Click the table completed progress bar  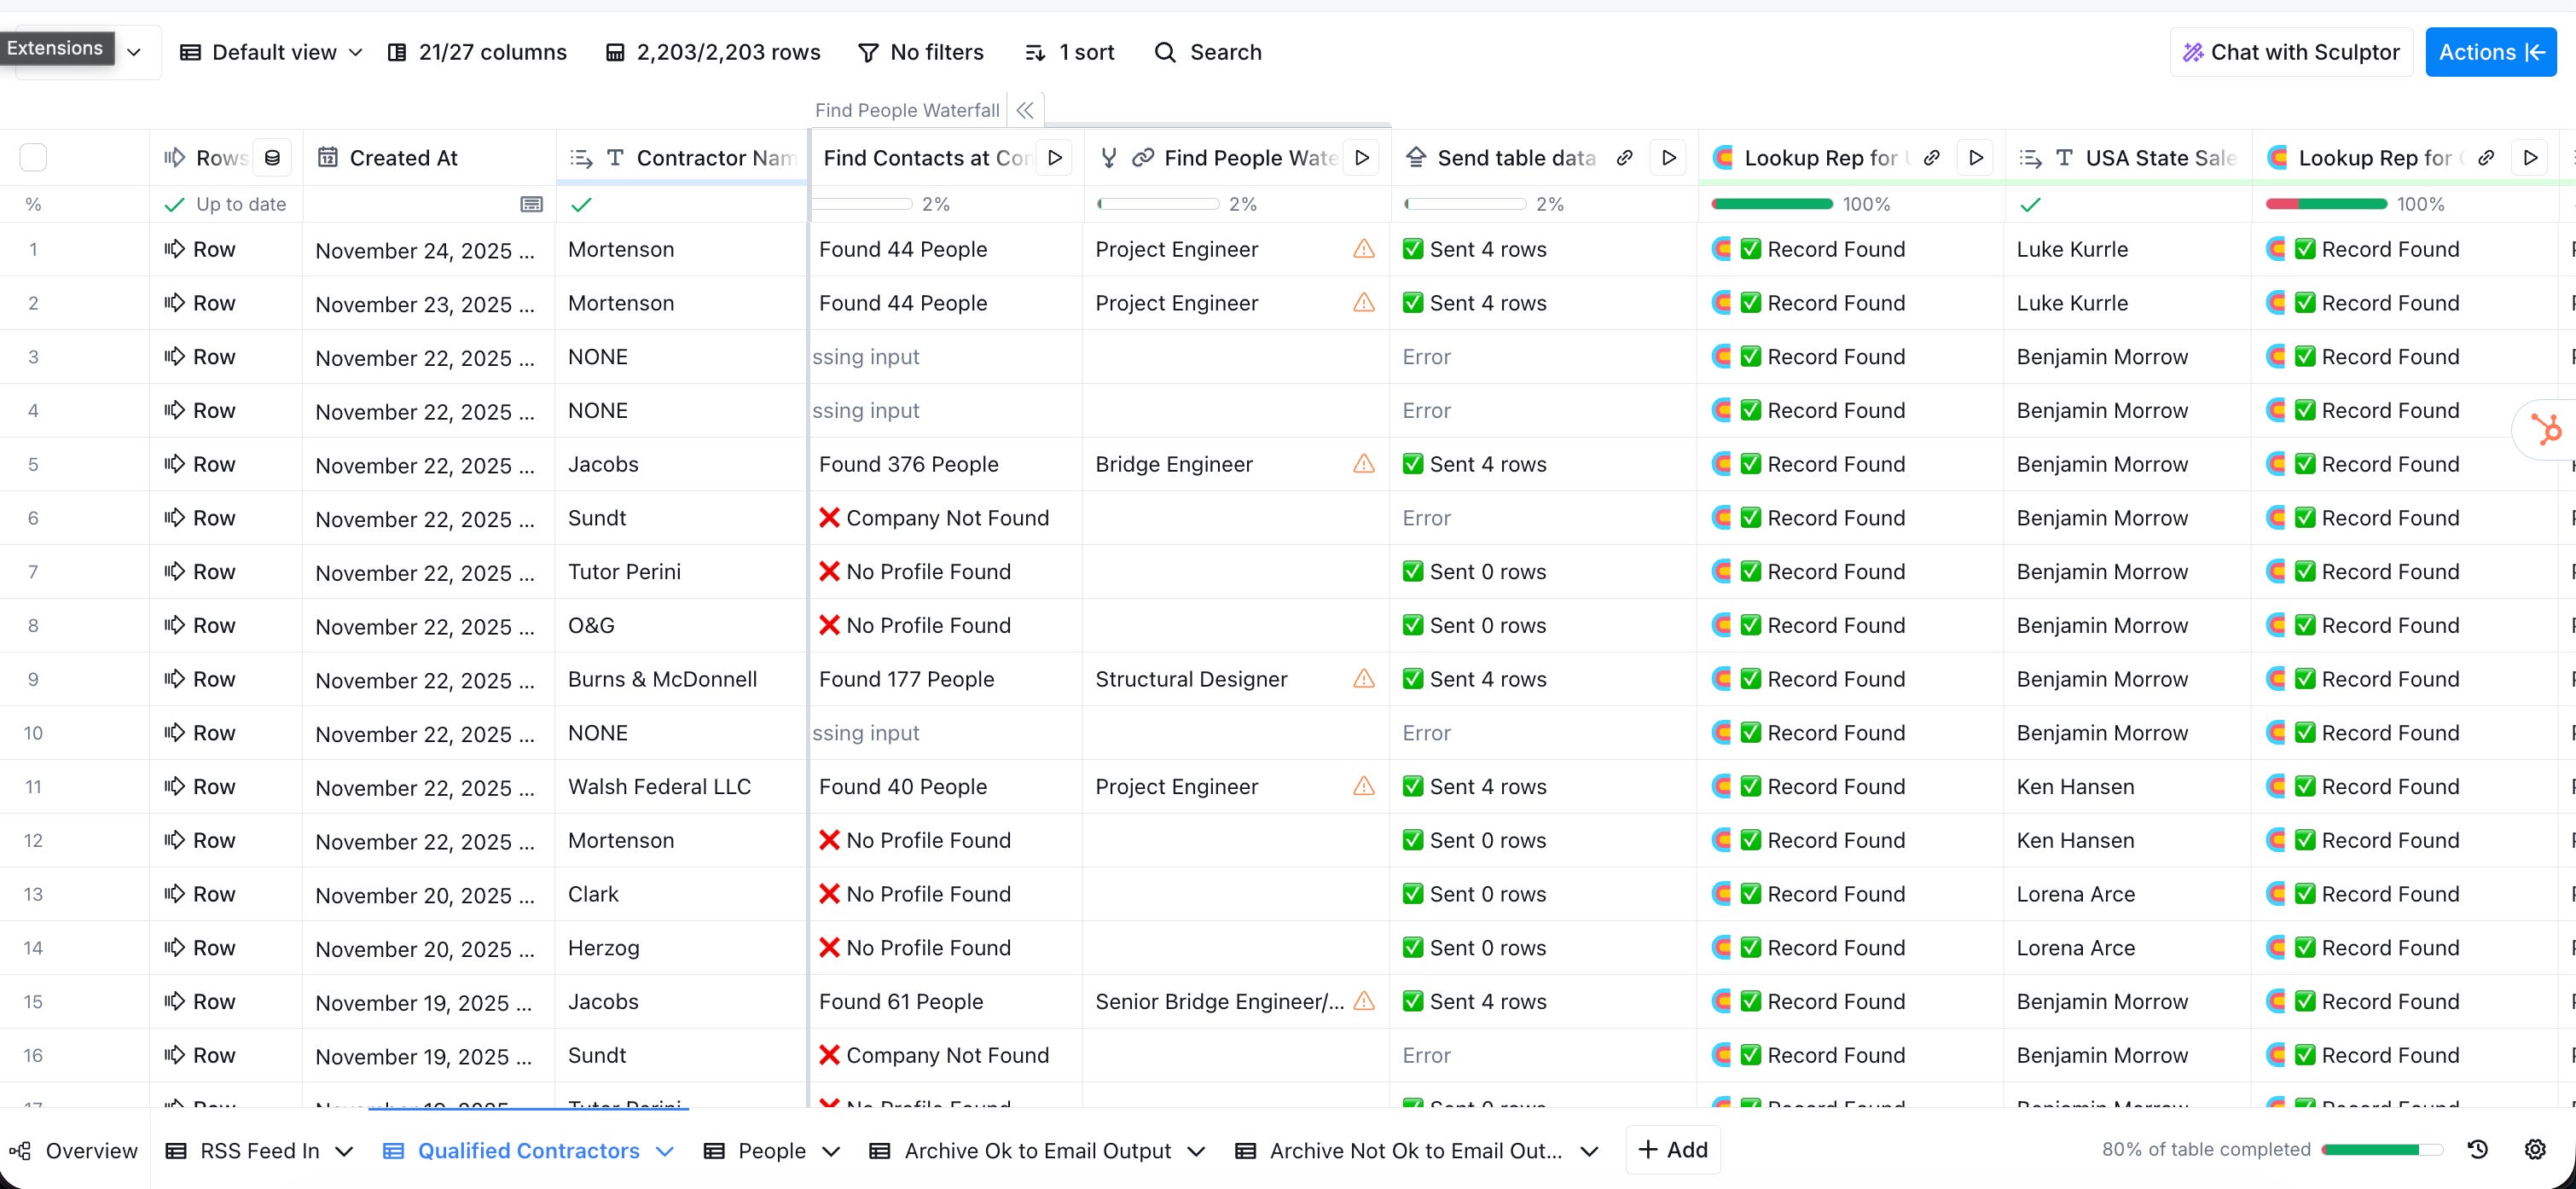[2381, 1150]
